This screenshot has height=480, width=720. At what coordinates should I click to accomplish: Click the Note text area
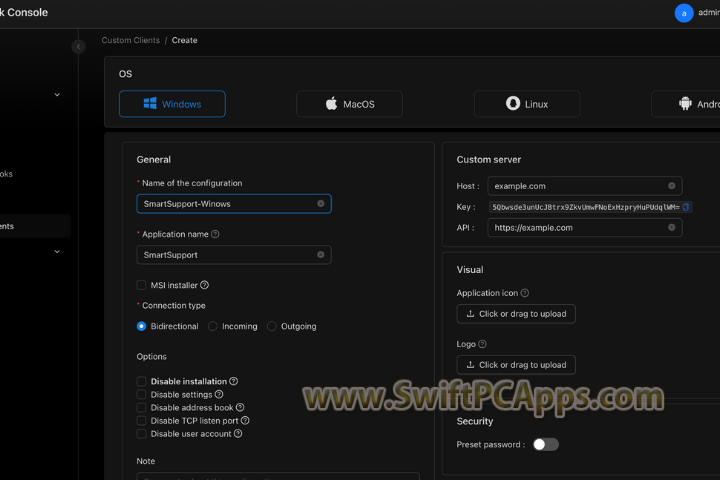pos(278,476)
